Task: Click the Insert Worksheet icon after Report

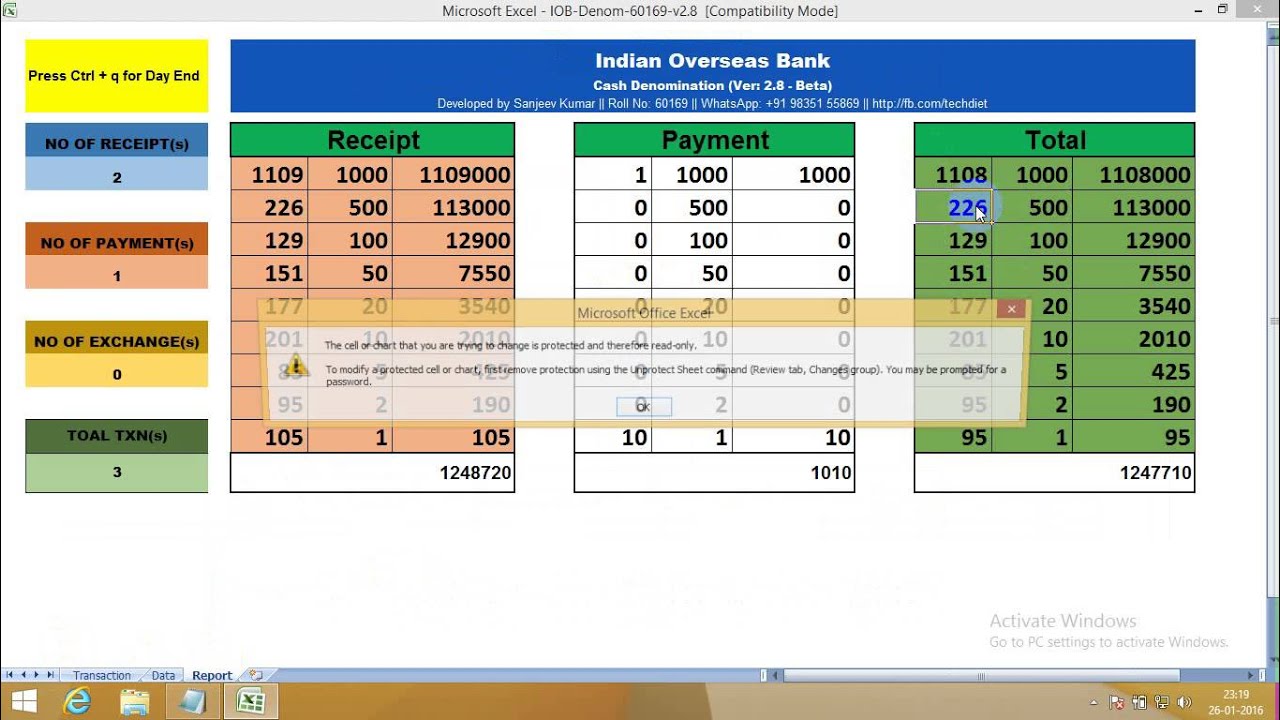Action: tap(255, 675)
